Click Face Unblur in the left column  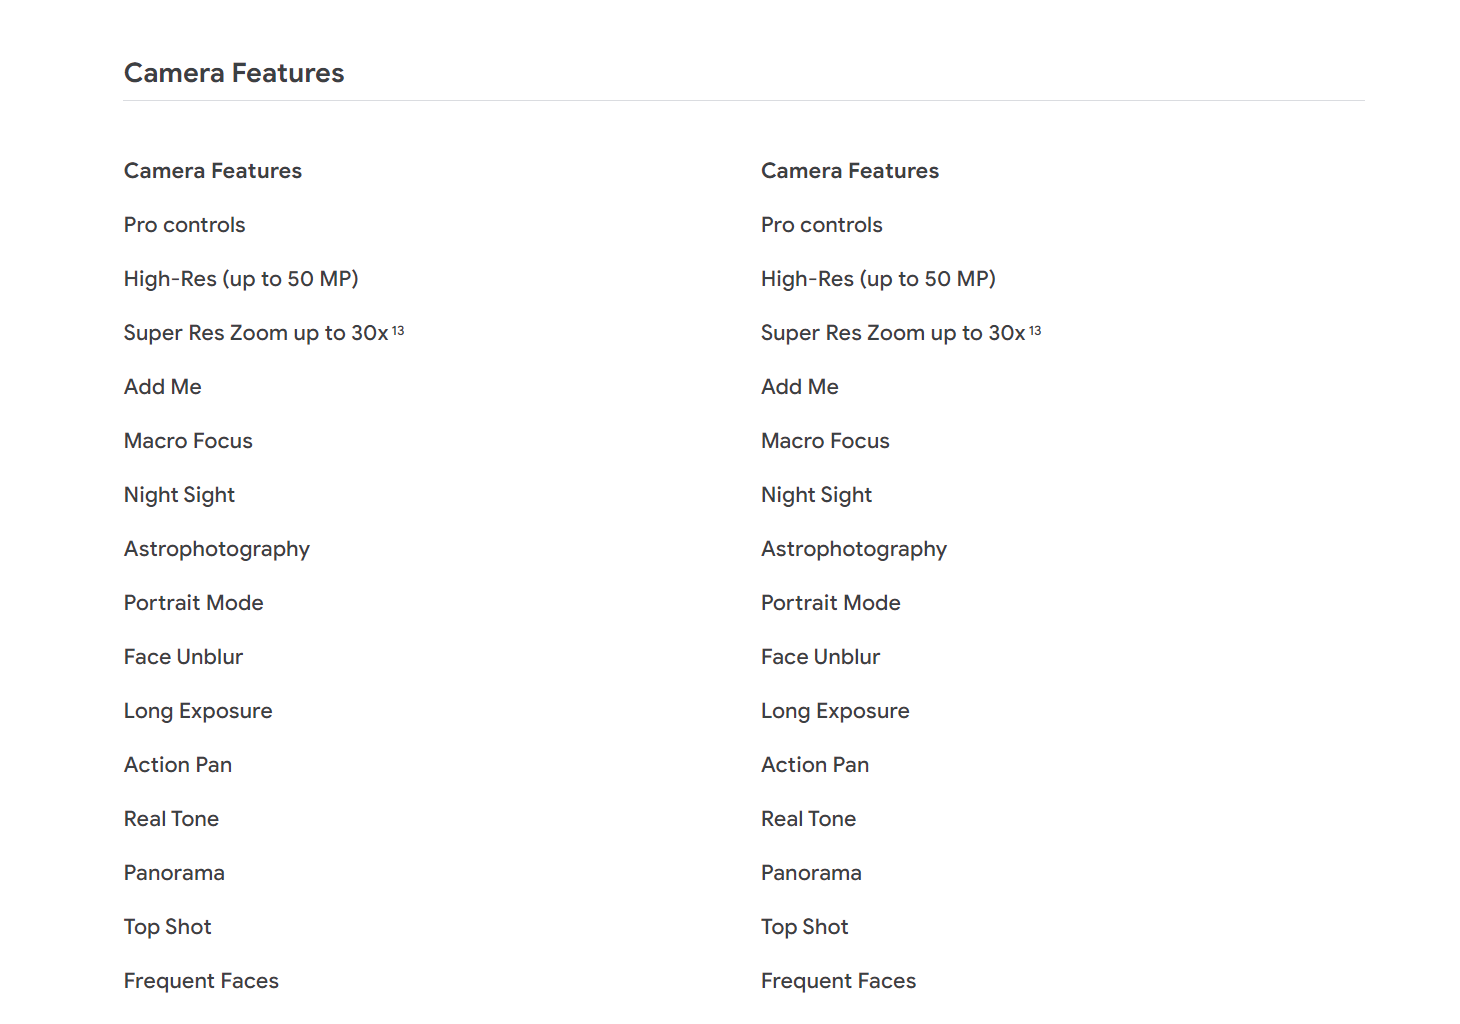click(183, 657)
